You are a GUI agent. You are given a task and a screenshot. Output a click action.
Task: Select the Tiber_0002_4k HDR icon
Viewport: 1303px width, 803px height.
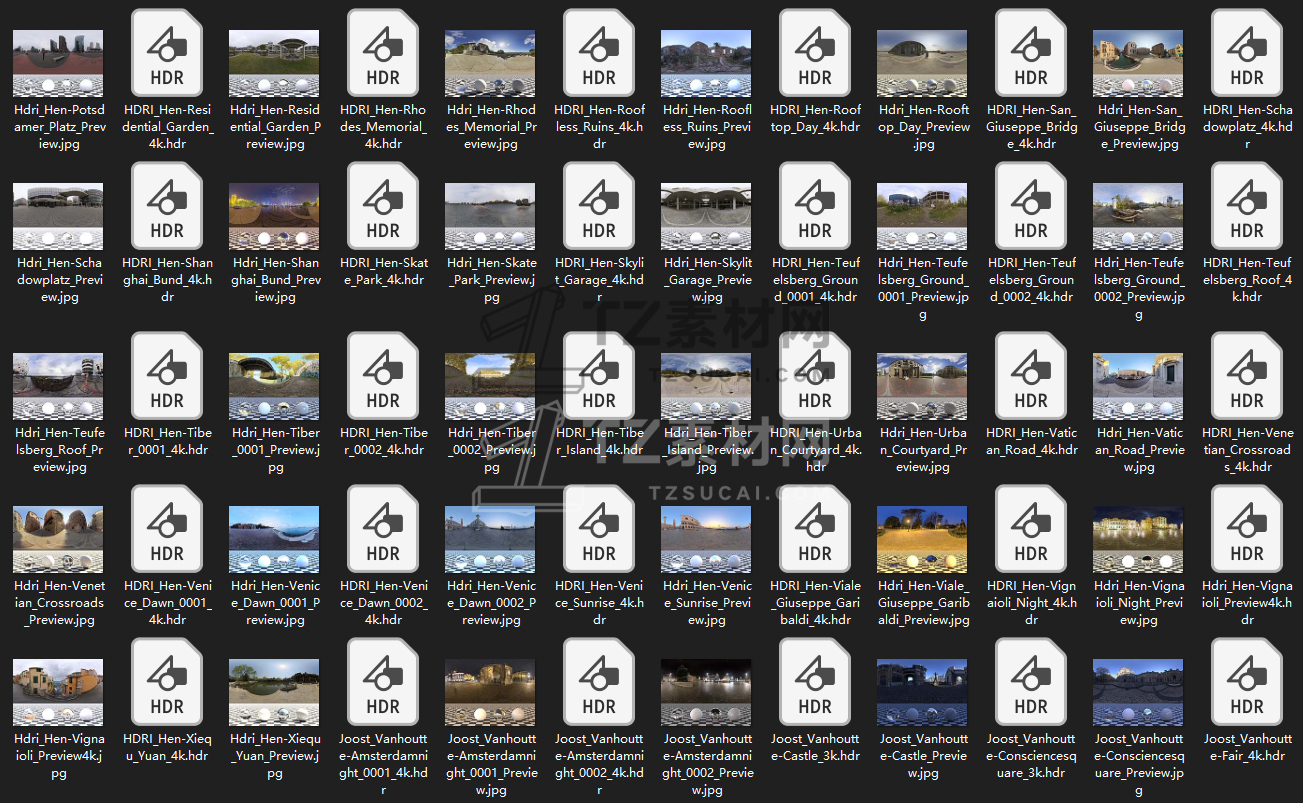[383, 377]
